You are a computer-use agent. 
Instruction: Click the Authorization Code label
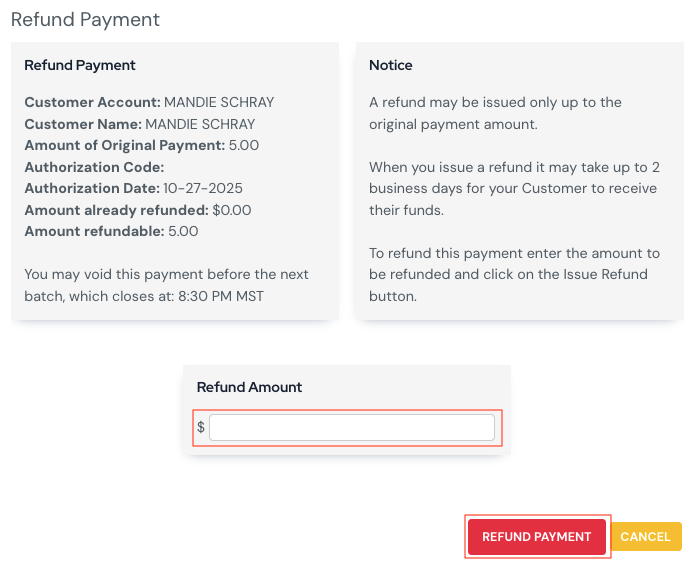(94, 167)
